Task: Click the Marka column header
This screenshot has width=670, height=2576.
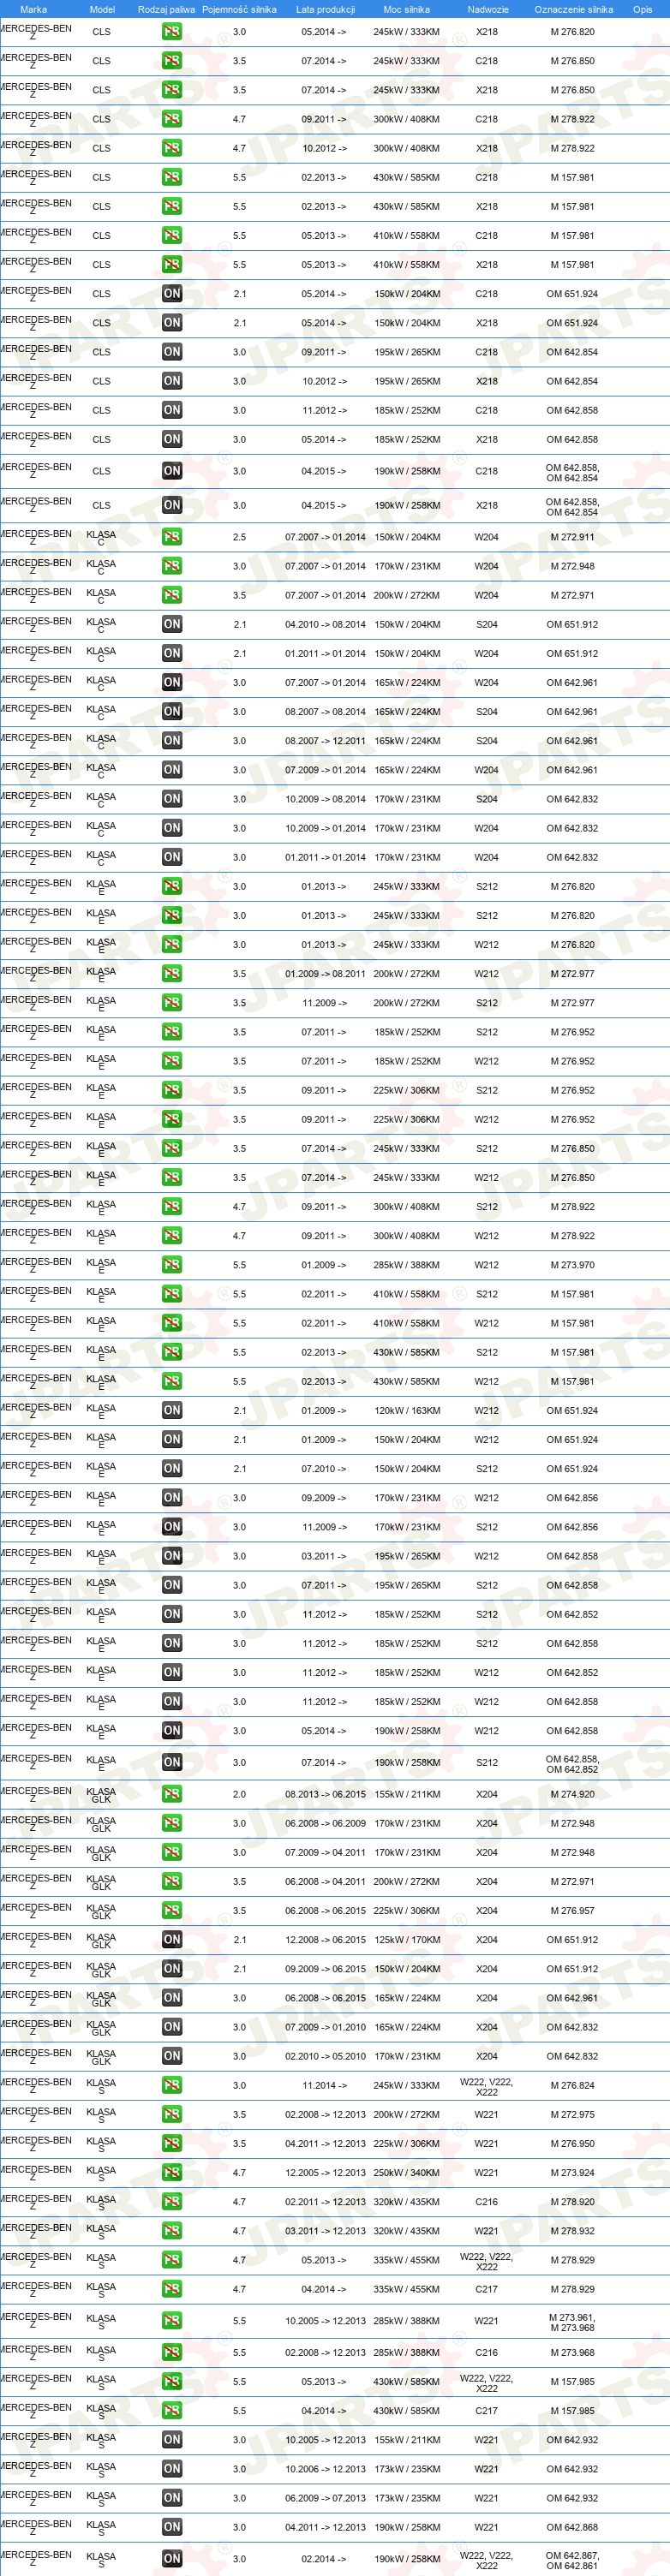Action: click(x=33, y=9)
